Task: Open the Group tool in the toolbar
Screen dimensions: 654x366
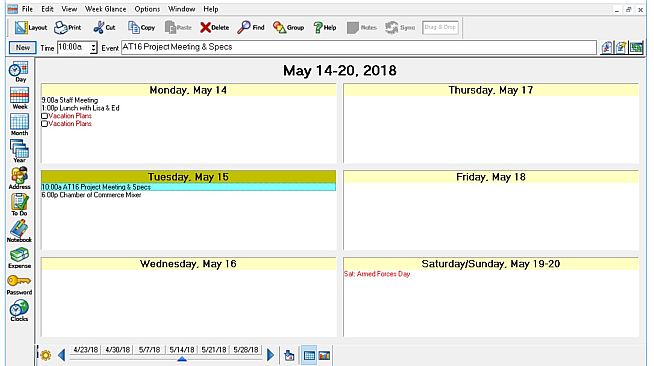Action: (288, 28)
